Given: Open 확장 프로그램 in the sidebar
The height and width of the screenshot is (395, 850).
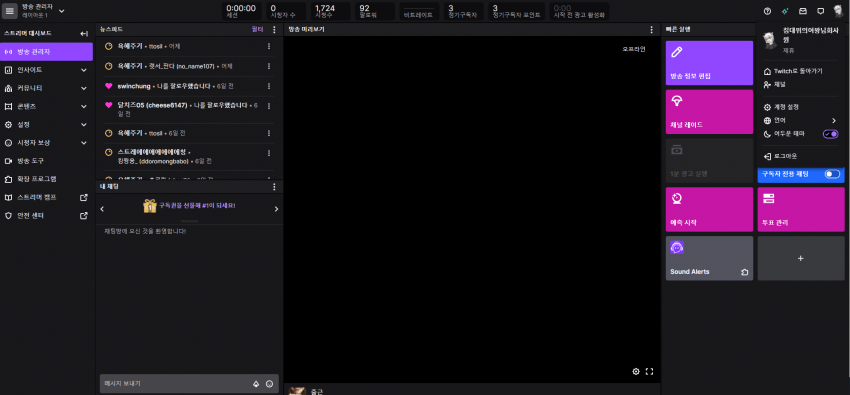Looking at the screenshot, I should [46, 179].
